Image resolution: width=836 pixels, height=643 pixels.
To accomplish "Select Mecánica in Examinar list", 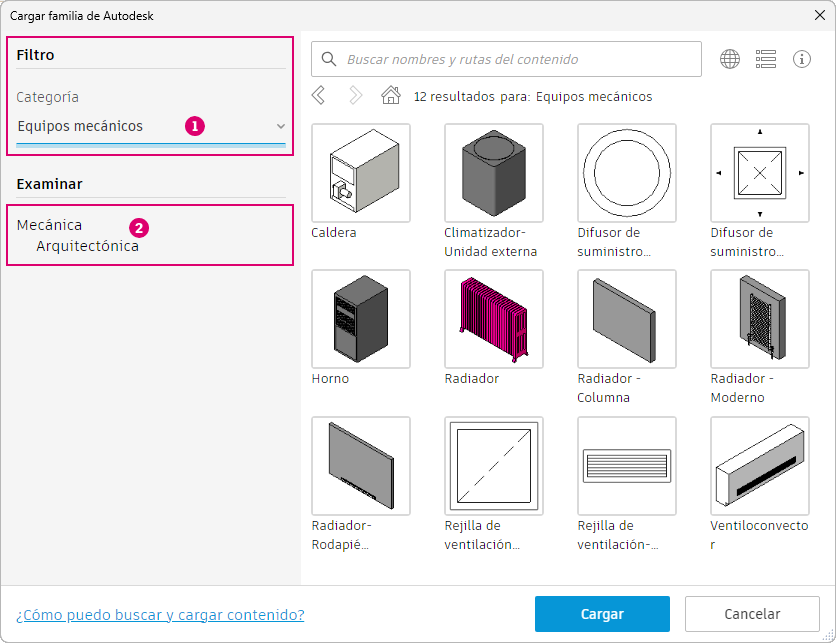I will click(x=50, y=225).
